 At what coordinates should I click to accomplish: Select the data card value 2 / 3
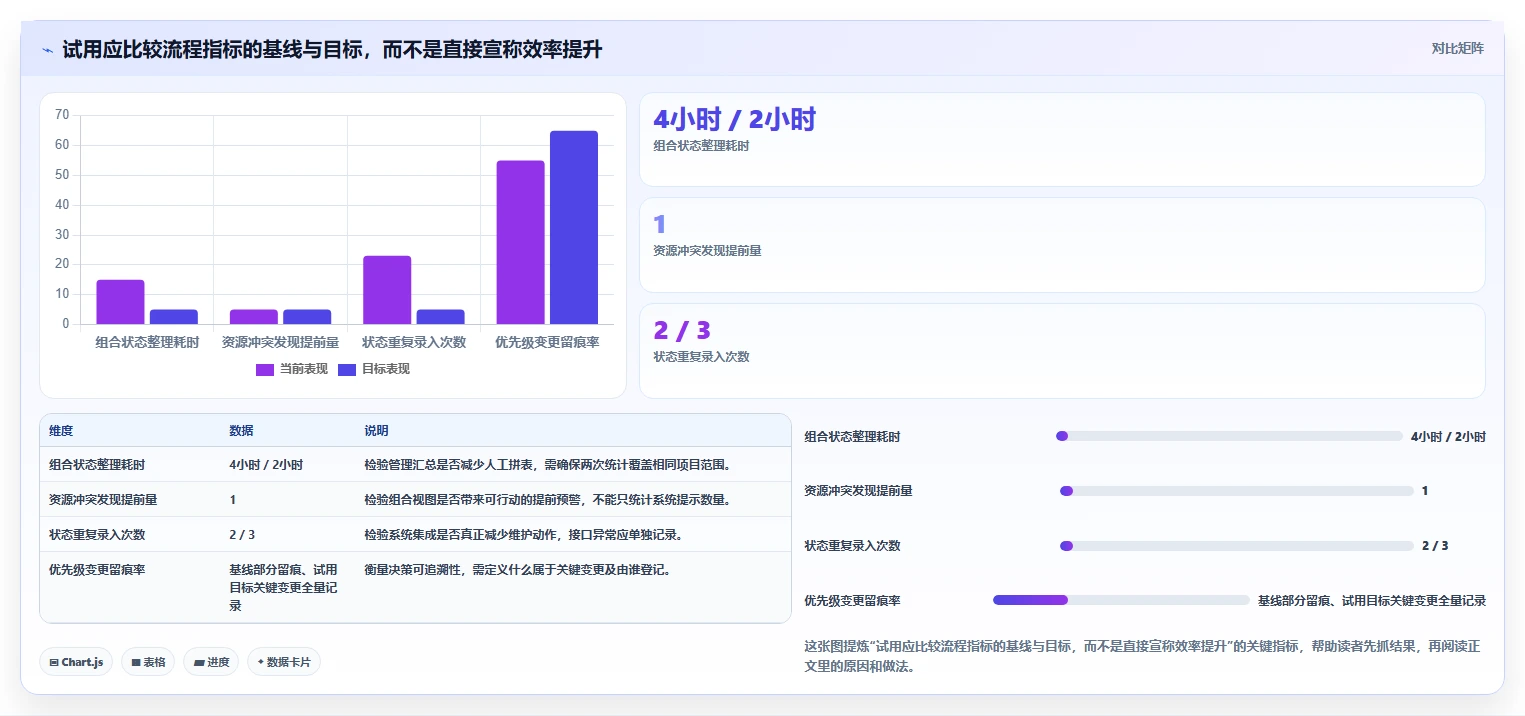681,331
